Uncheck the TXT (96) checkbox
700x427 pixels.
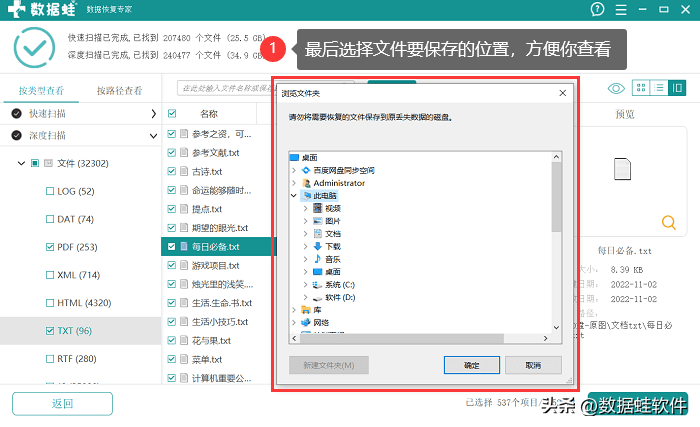pyautogui.click(x=50, y=331)
